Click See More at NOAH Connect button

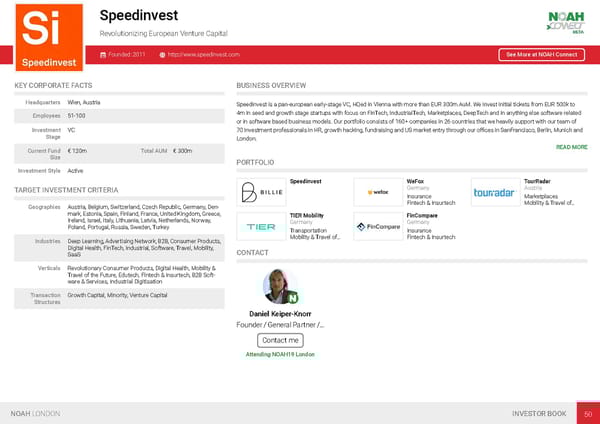tap(541, 54)
